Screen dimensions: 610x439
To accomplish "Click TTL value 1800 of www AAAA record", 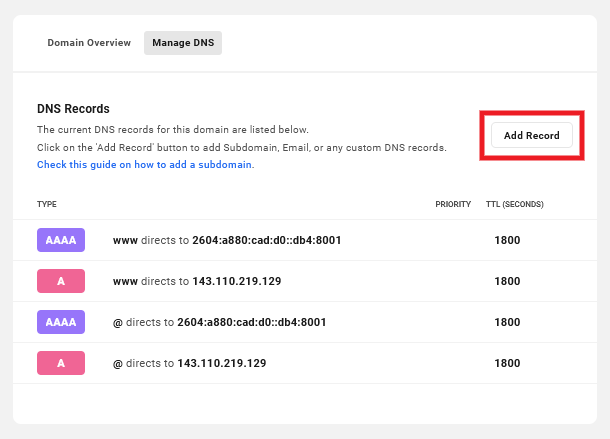I will click(x=507, y=240).
